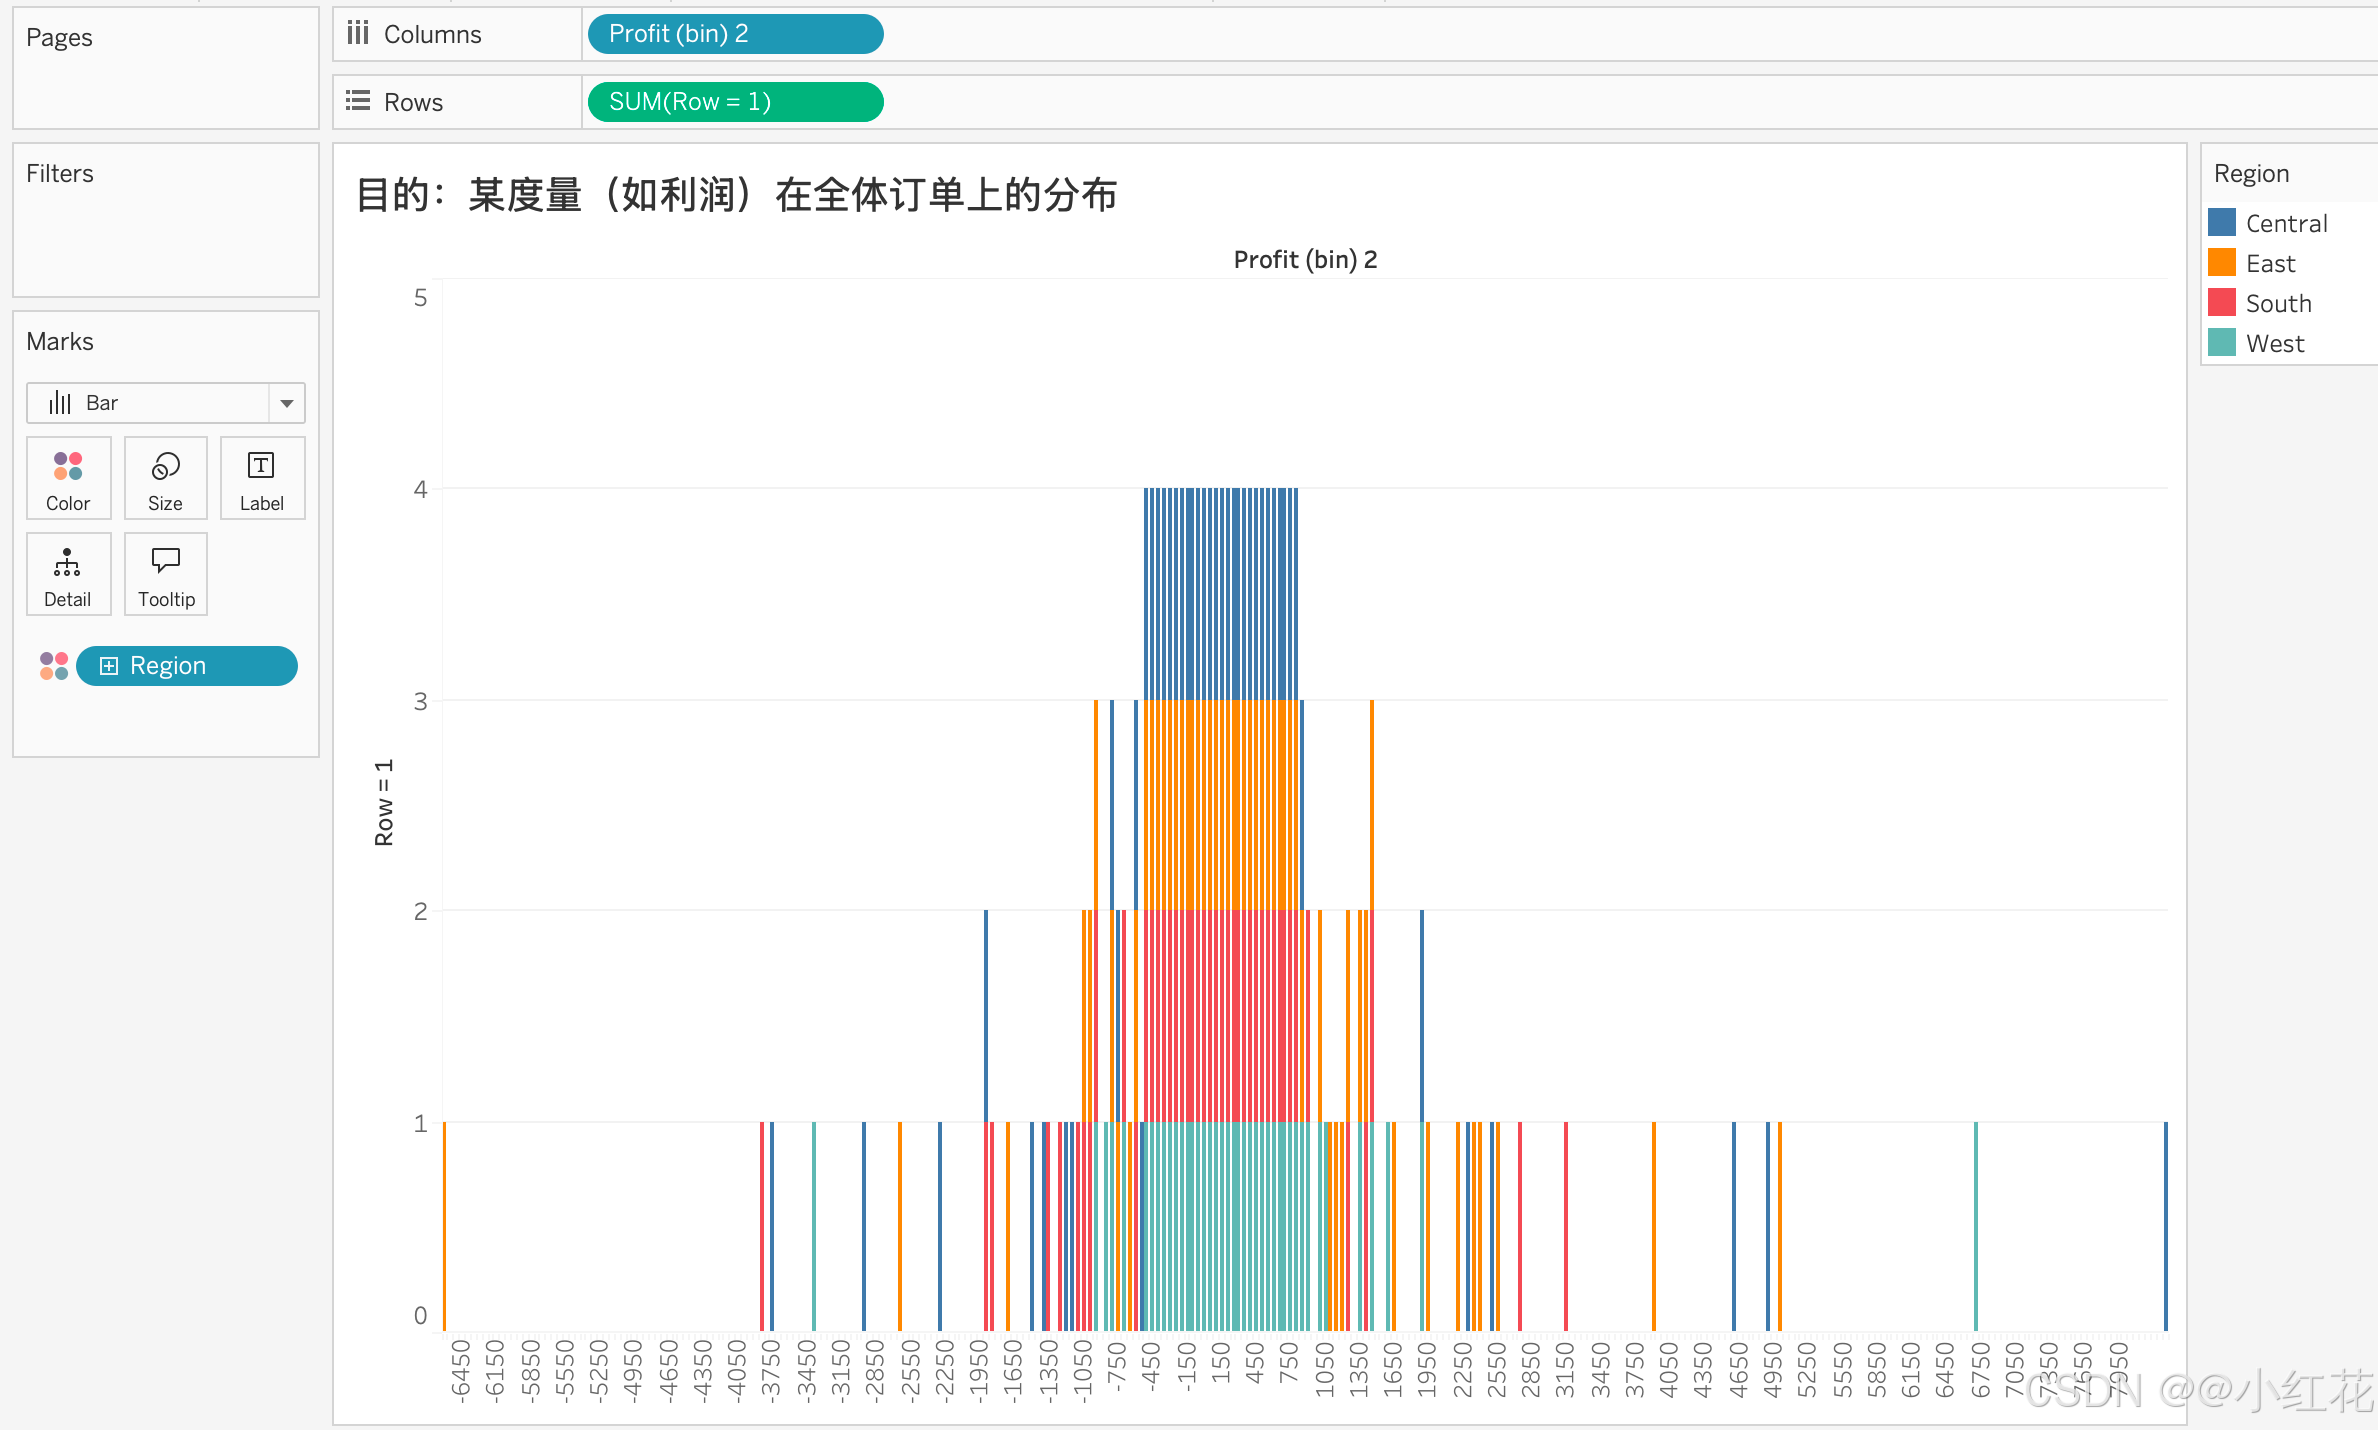Click the Bar mark type arrow
The image size is (2378, 1430).
287,403
